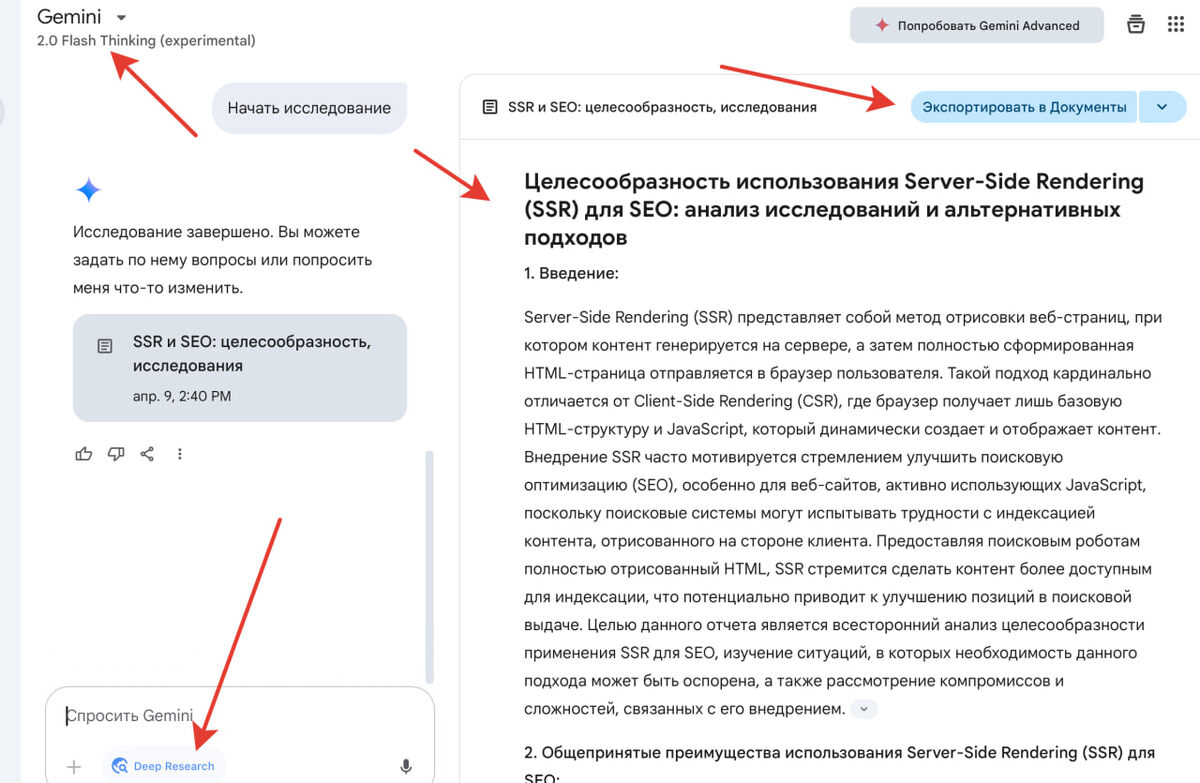1200x783 pixels.
Task: Click the plus attach icon in prompt box
Action: (x=74, y=767)
